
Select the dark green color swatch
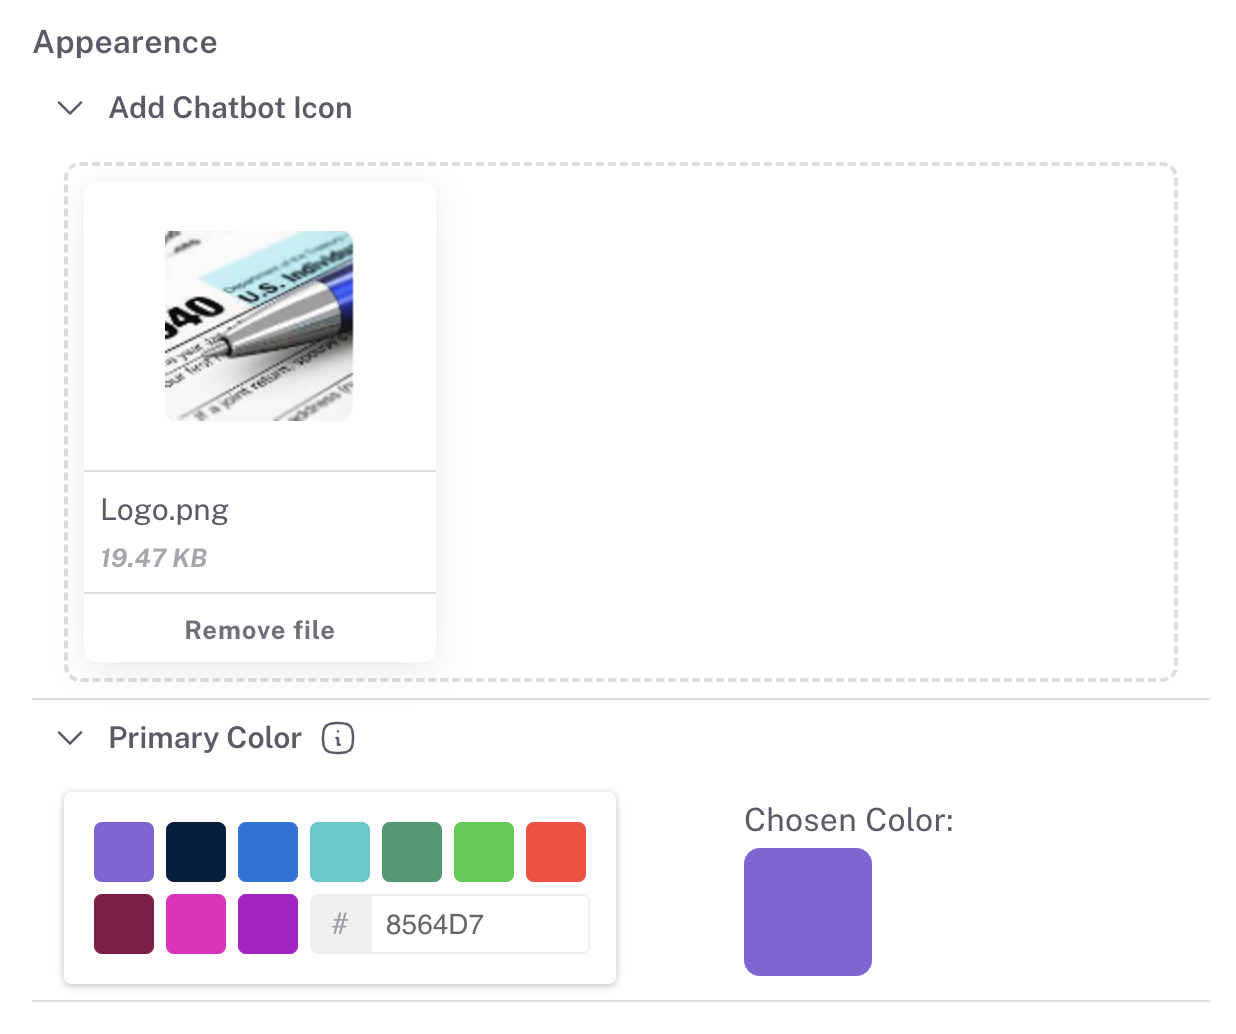click(412, 852)
